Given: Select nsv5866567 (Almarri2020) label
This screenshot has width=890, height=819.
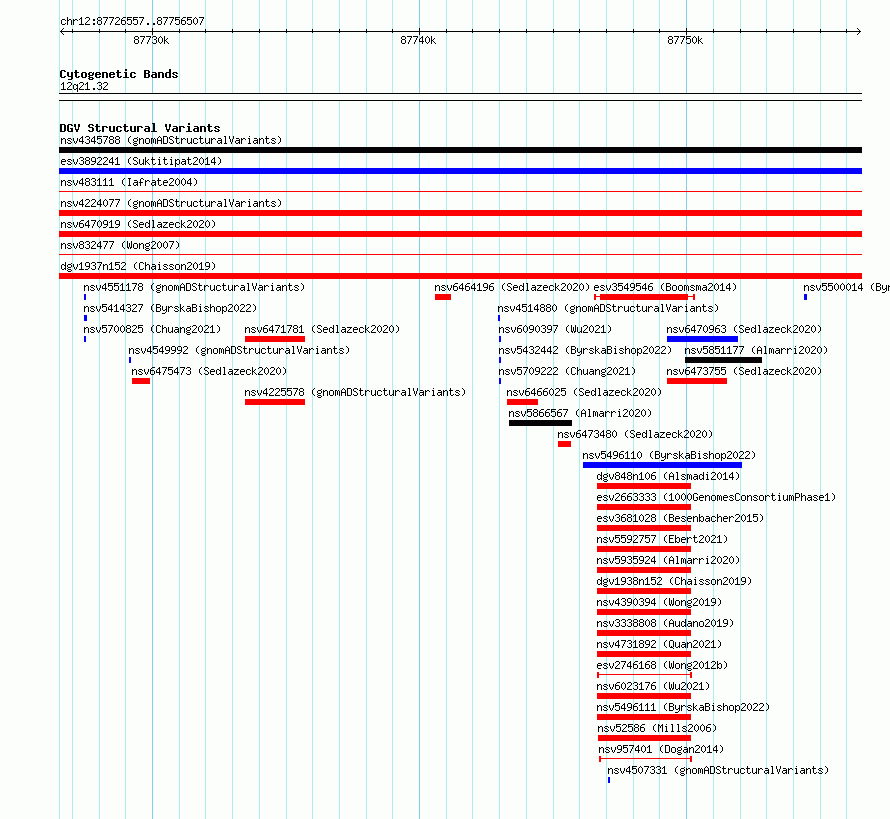Looking at the screenshot, I should click(580, 413).
